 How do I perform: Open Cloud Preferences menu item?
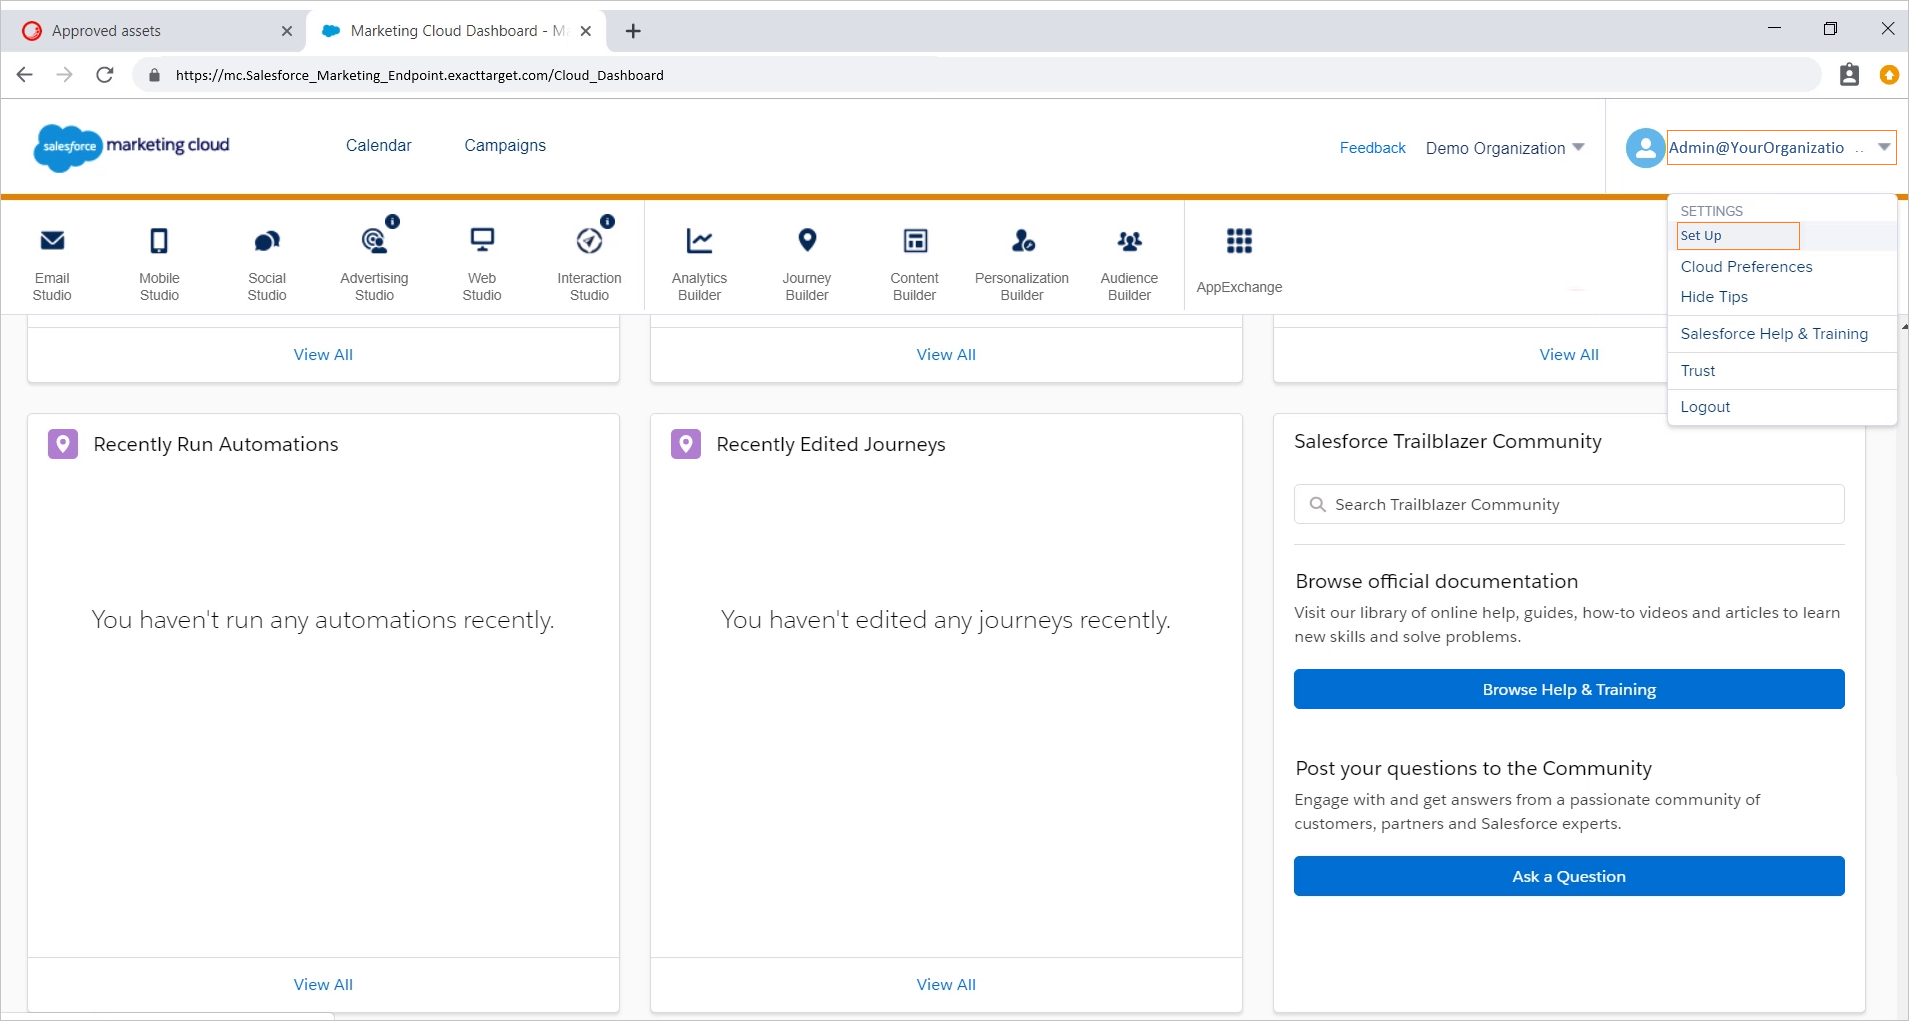(1746, 267)
